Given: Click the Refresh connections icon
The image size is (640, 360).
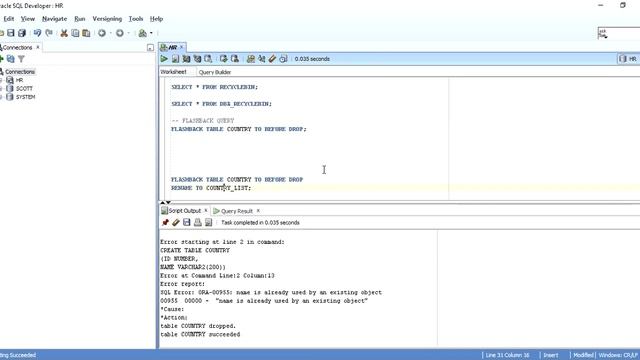Looking at the screenshot, I should pyautogui.click(x=11, y=59).
